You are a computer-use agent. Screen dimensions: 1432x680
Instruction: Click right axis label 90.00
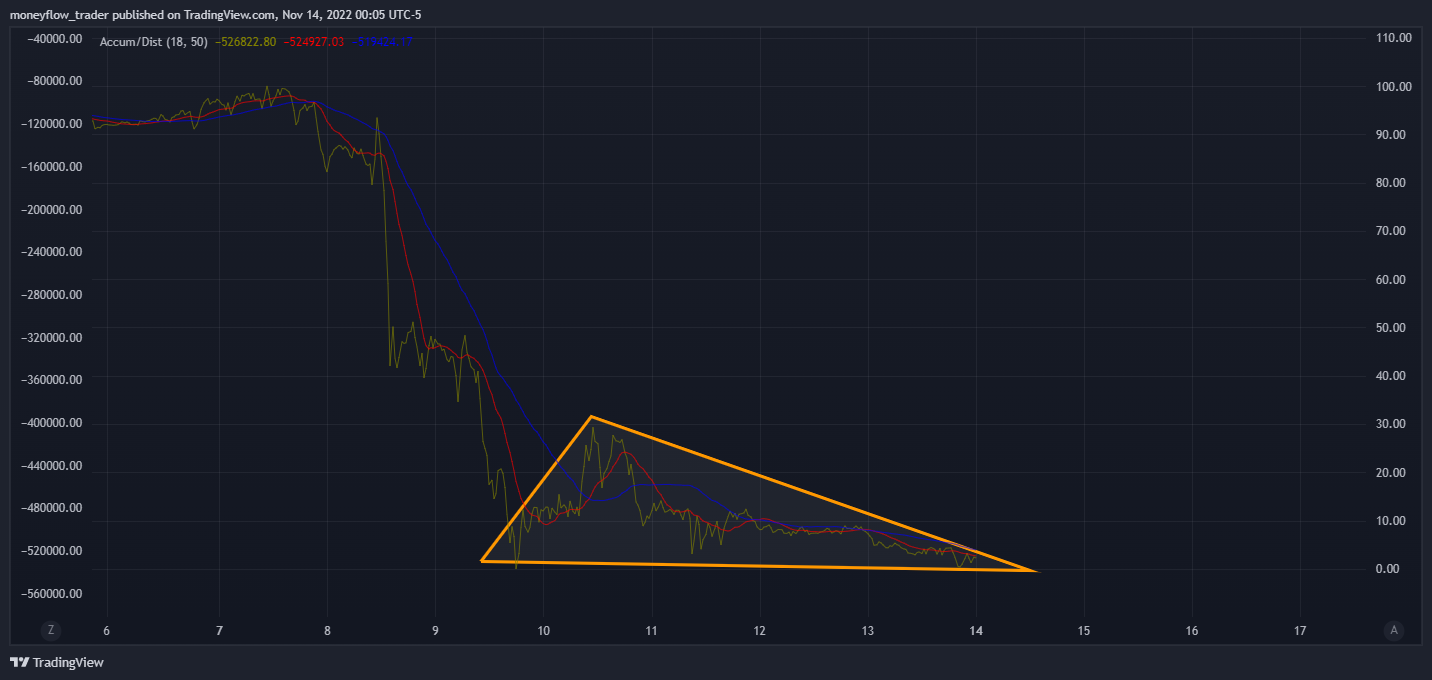point(1393,135)
